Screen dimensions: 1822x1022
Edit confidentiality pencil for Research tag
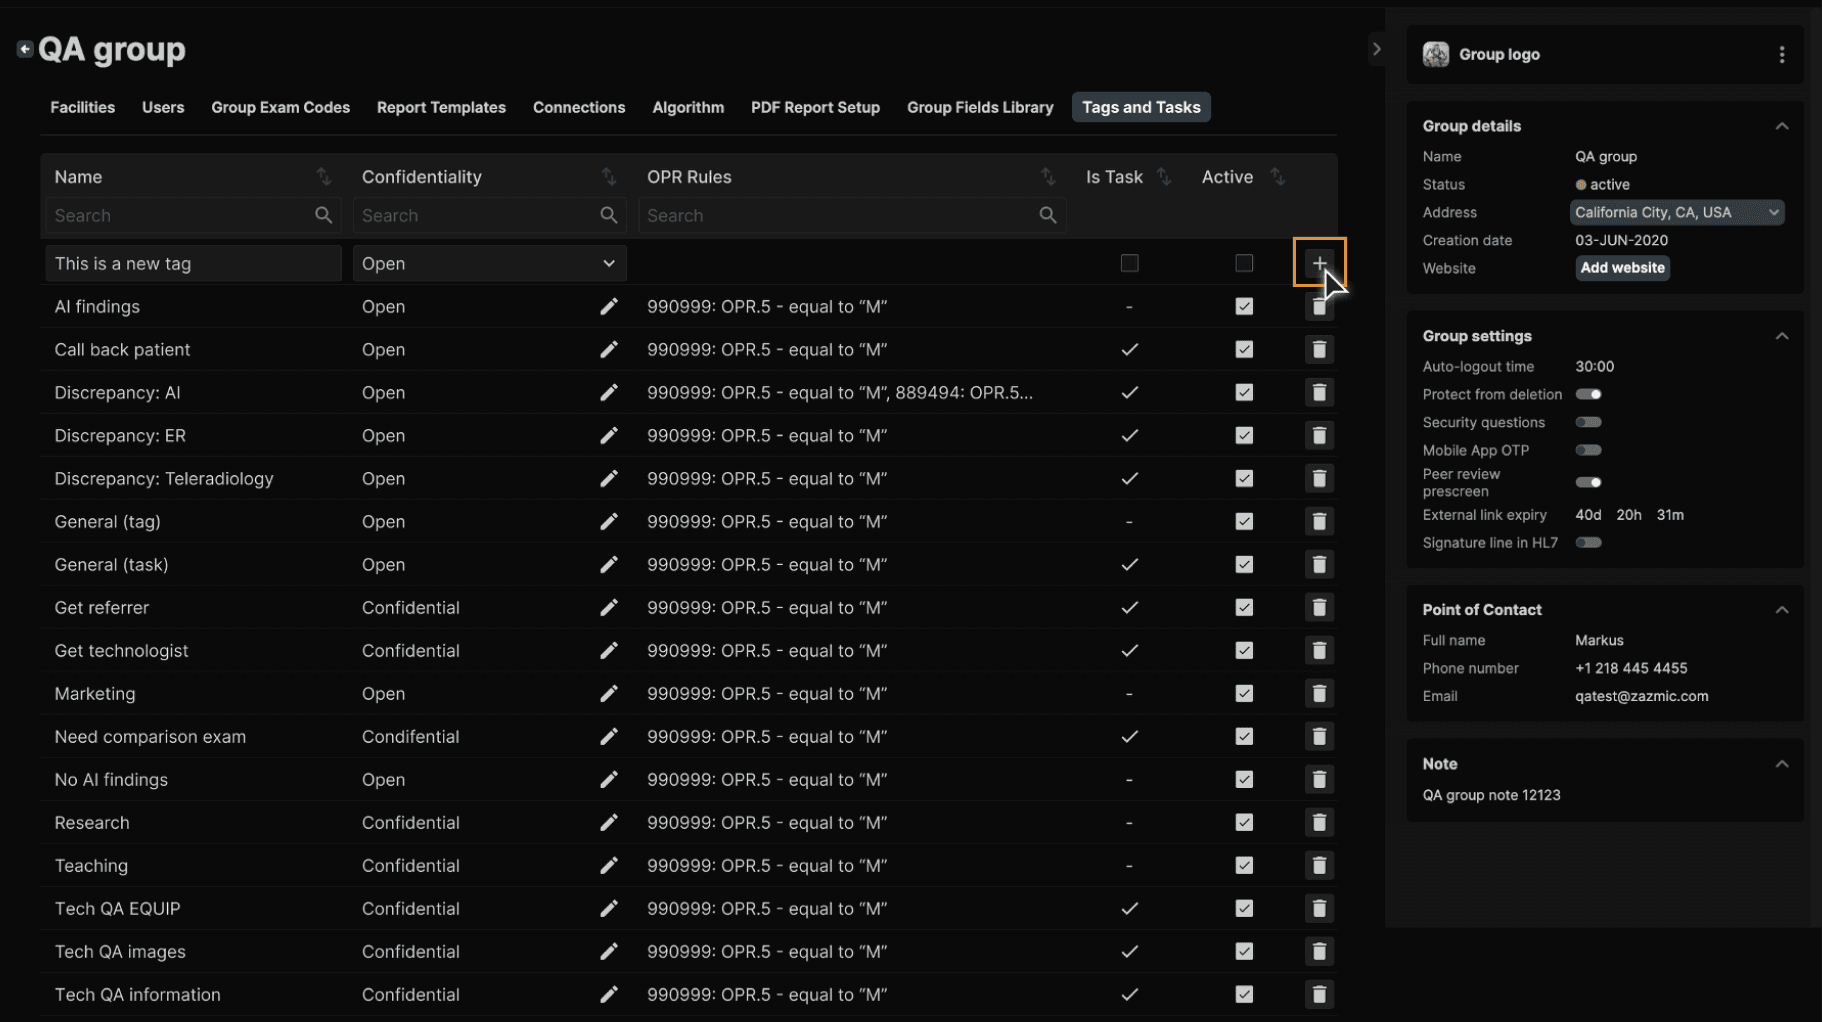(x=608, y=822)
